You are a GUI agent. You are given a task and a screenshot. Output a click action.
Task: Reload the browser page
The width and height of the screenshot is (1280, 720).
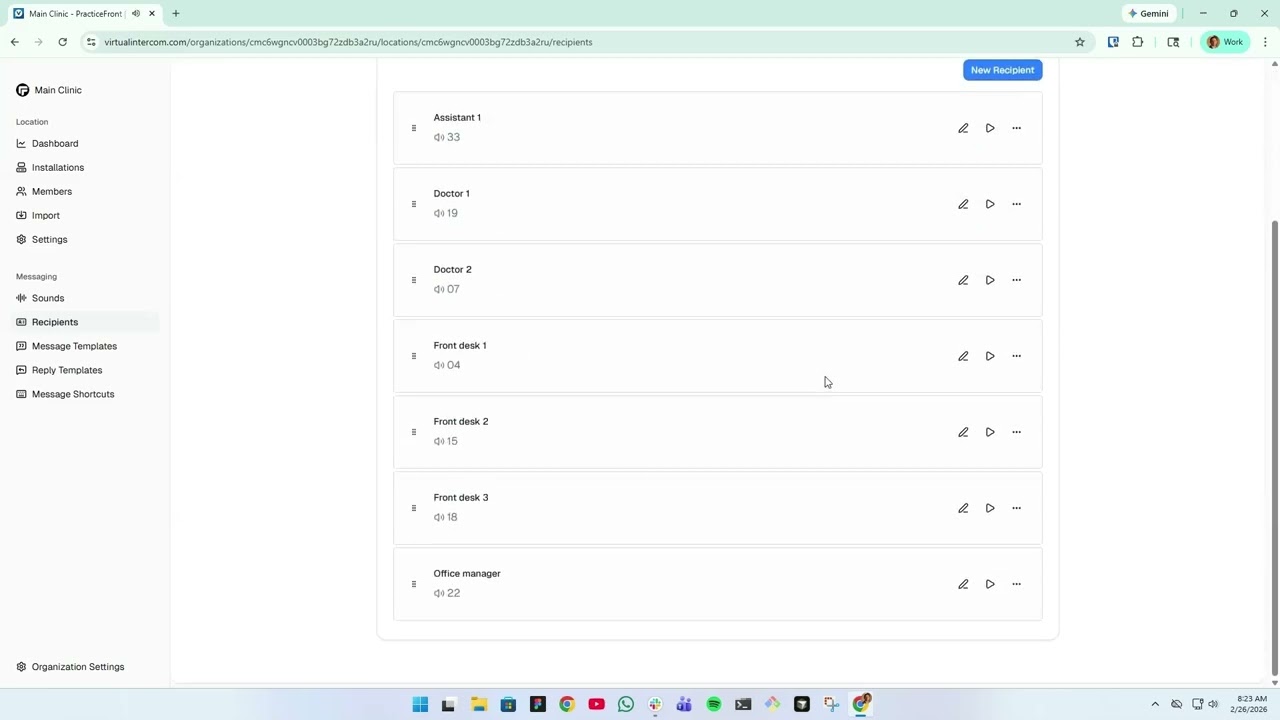point(62,42)
